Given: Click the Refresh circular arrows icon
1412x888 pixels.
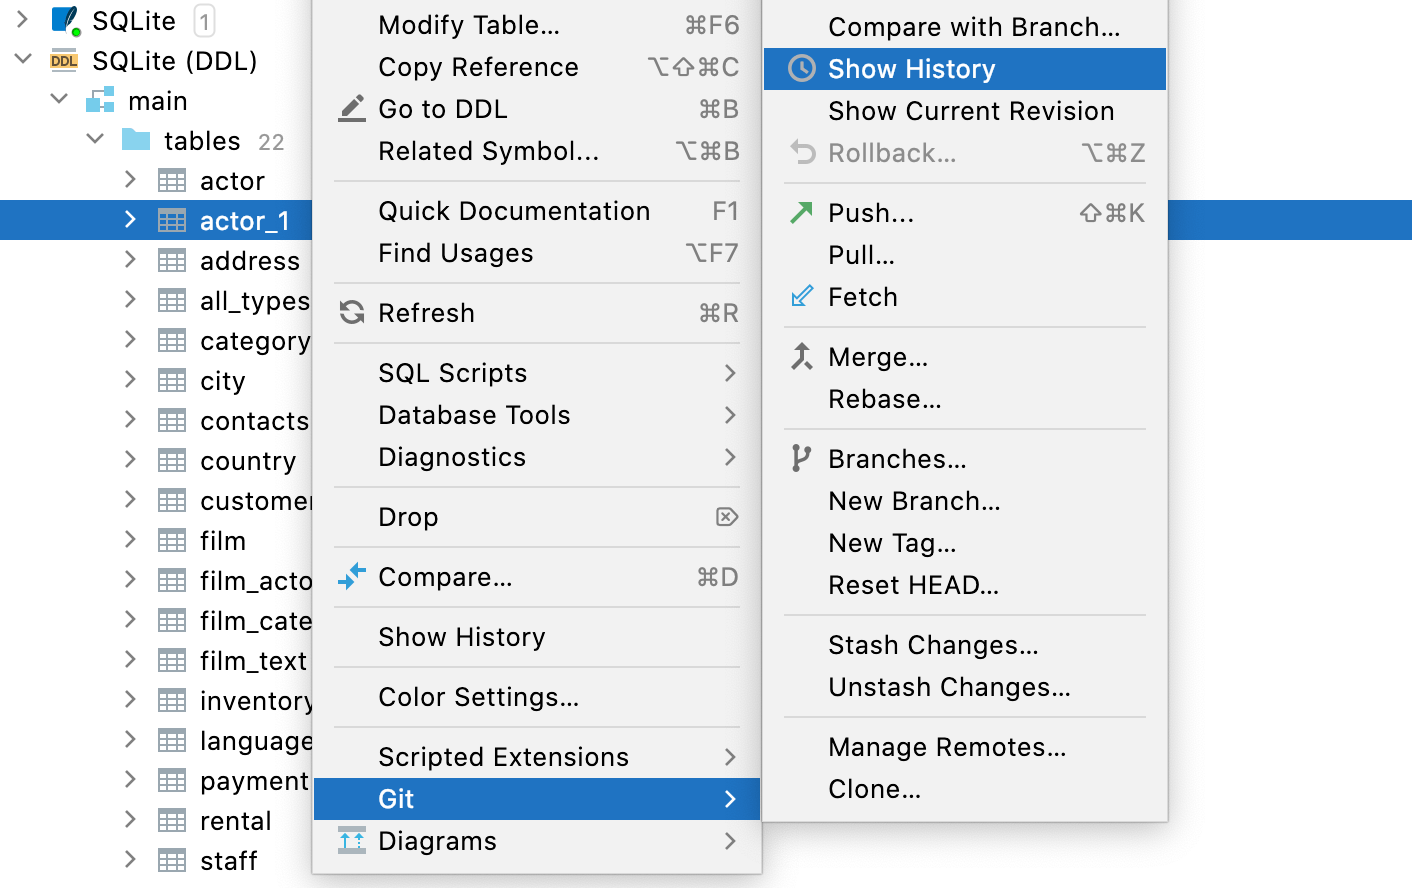Looking at the screenshot, I should pyautogui.click(x=351, y=312).
